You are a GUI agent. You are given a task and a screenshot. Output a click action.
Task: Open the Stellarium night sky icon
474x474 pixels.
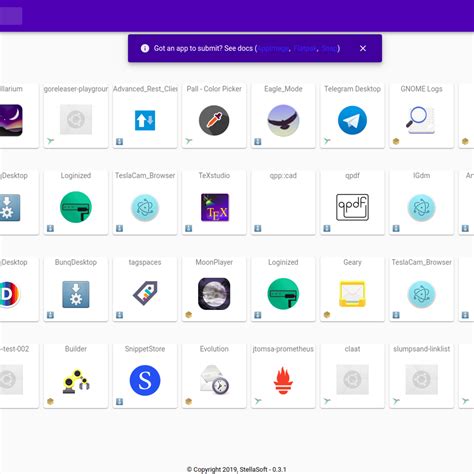11,120
